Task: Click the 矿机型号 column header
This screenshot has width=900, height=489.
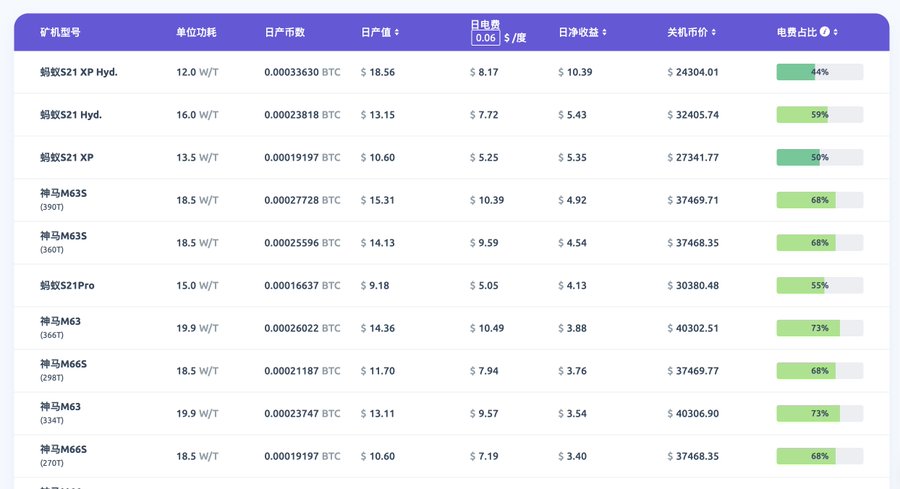Action: [x=60, y=32]
